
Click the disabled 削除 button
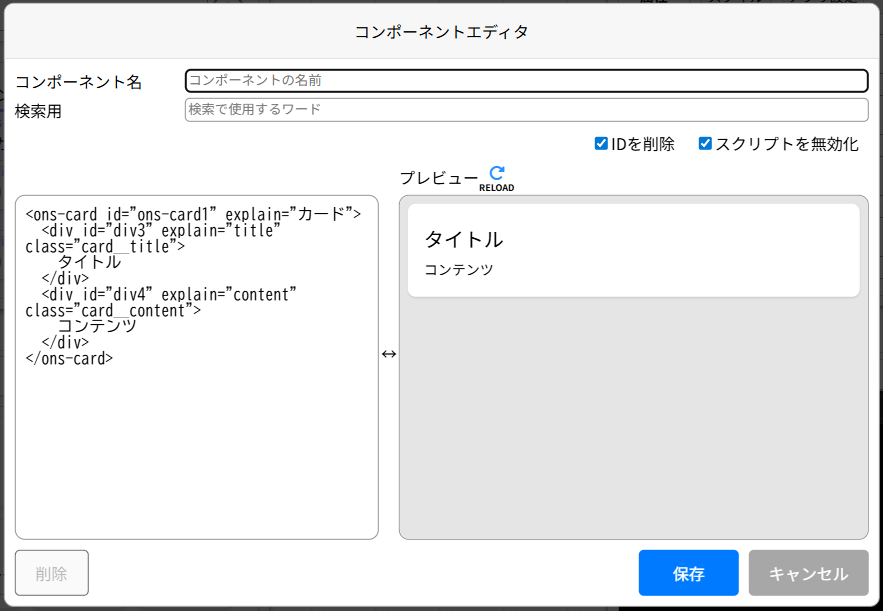51,573
